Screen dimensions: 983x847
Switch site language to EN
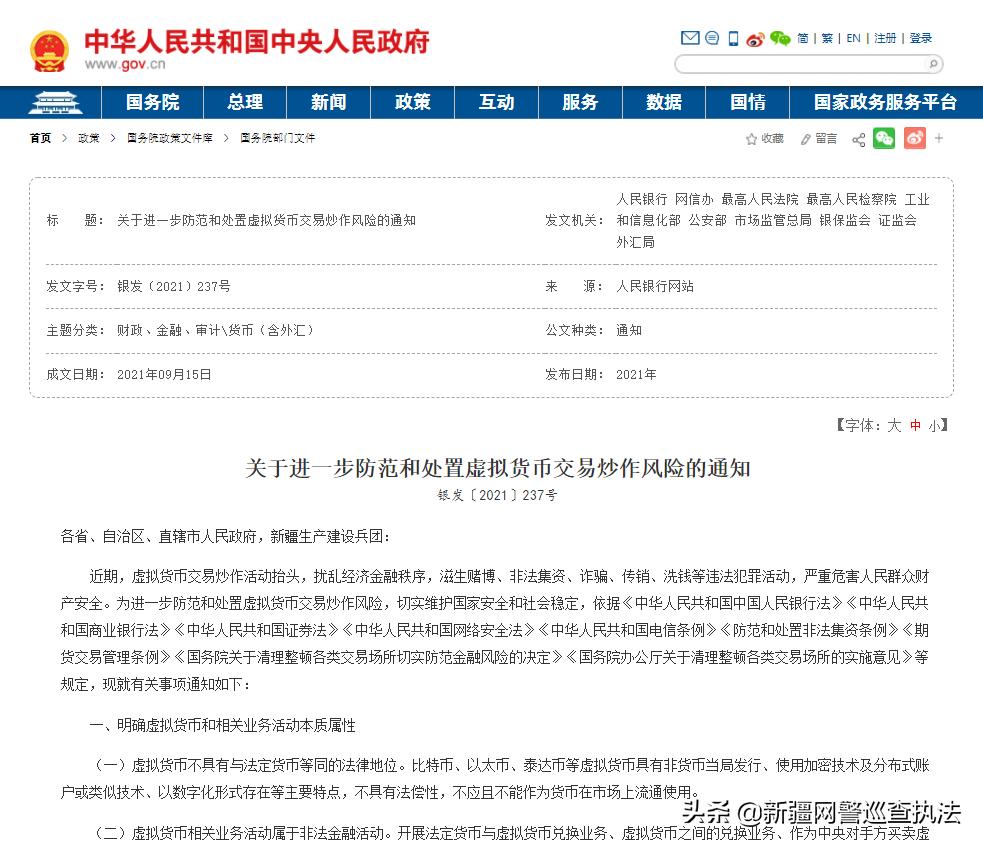point(852,38)
